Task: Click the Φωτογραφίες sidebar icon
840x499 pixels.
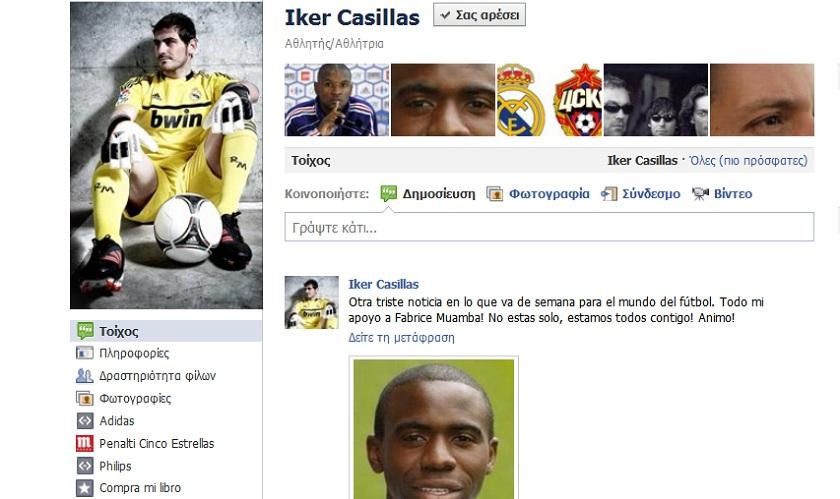Action: [x=85, y=398]
